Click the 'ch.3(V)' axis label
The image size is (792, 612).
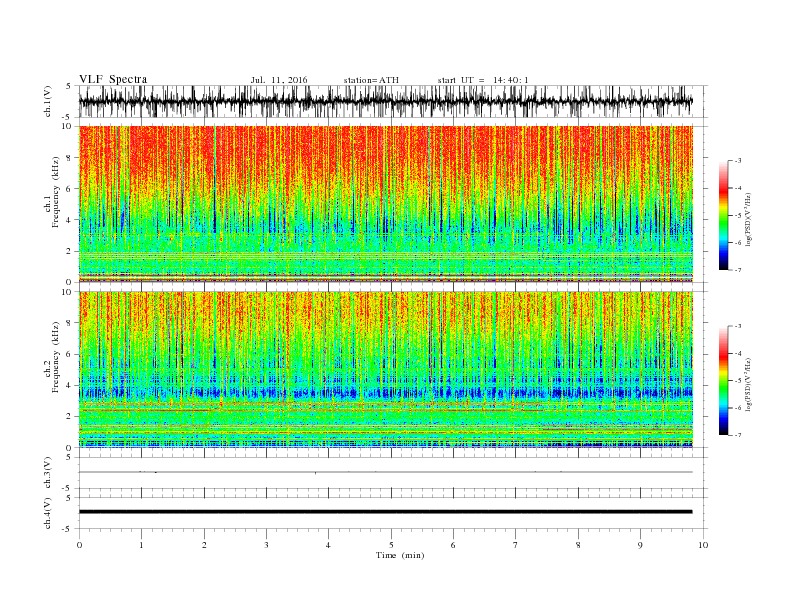(x=48, y=473)
